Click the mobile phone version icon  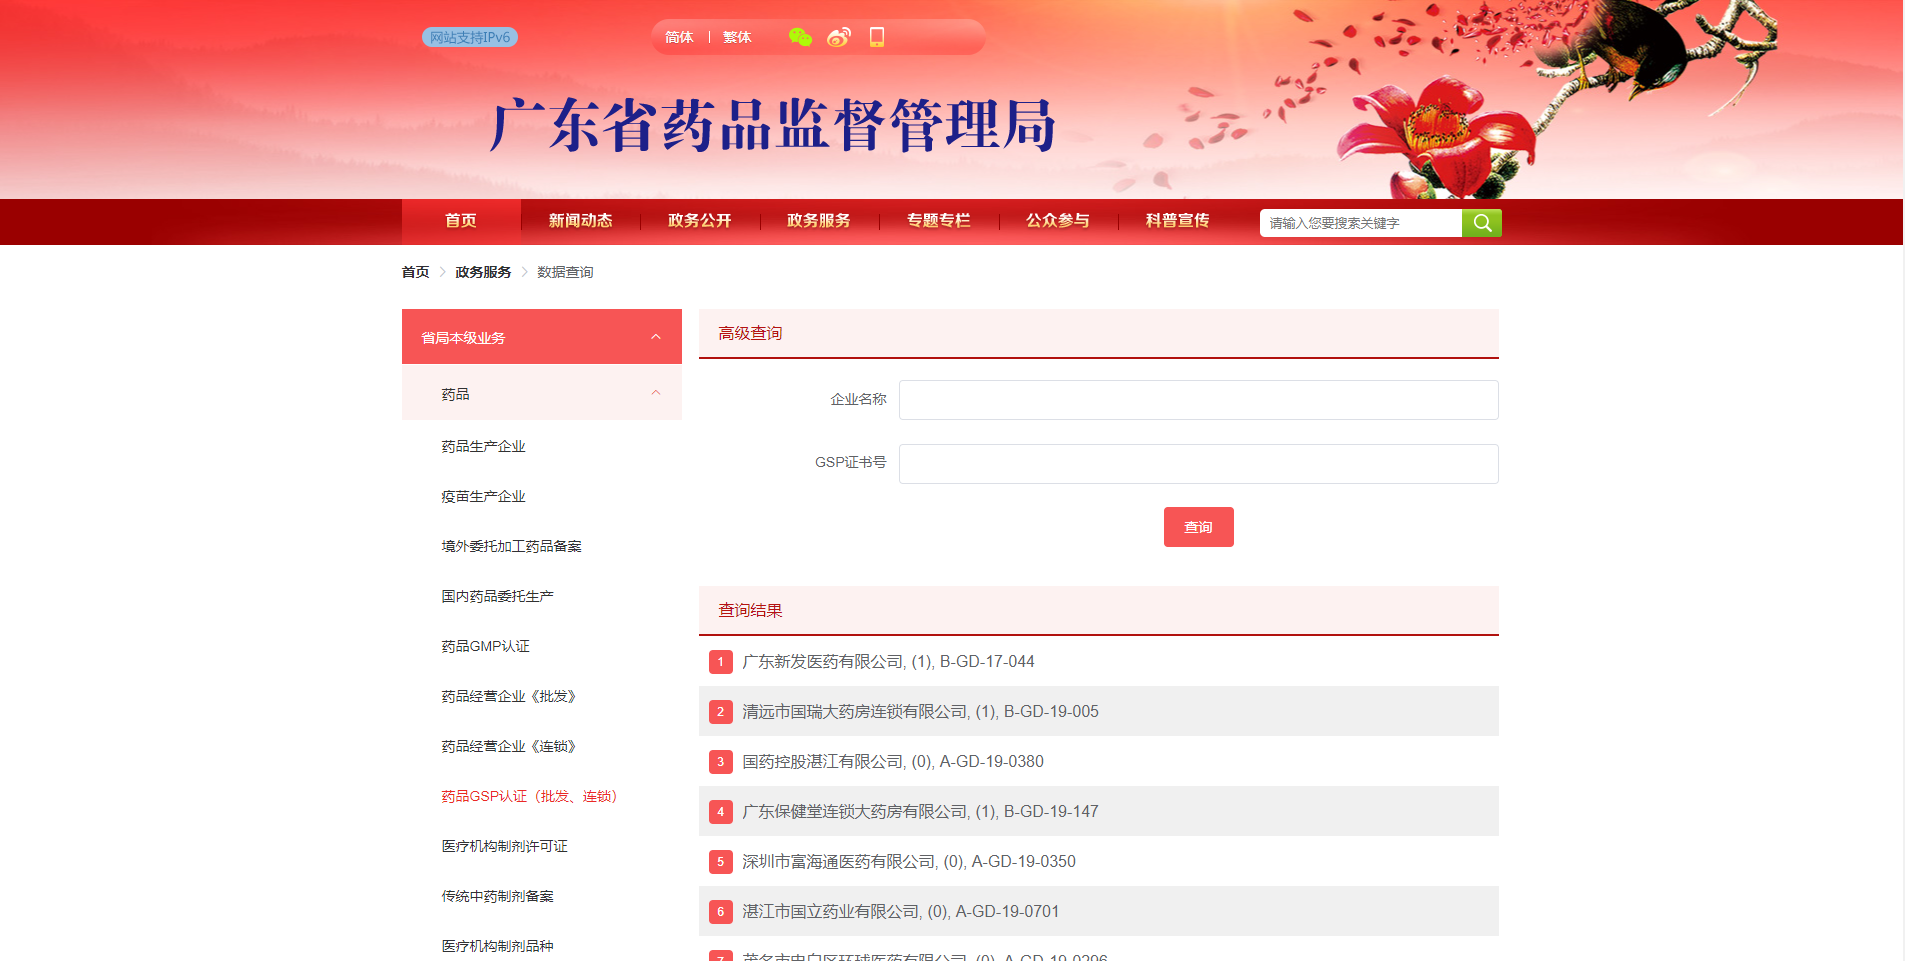tap(877, 37)
